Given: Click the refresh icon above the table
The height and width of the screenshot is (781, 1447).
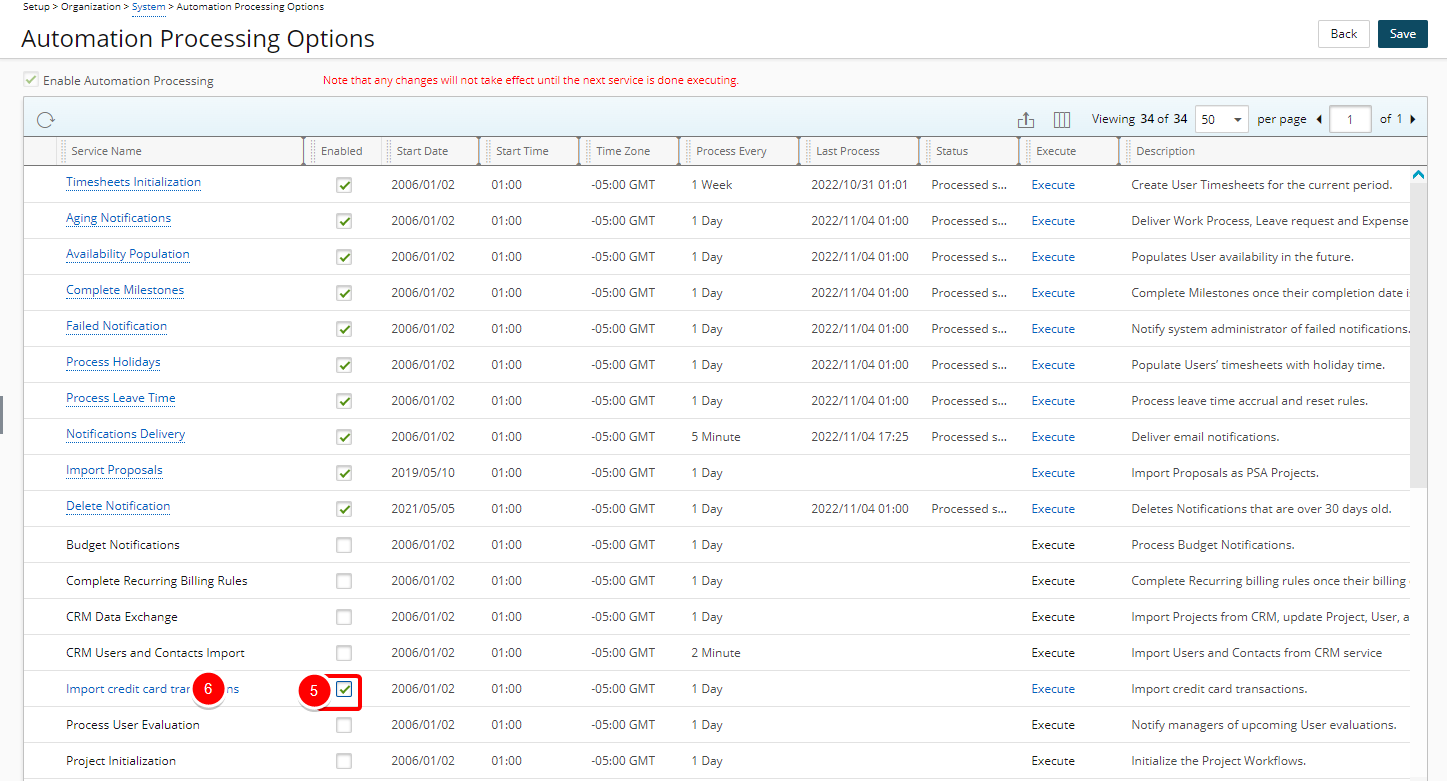Looking at the screenshot, I should pyautogui.click(x=46, y=120).
